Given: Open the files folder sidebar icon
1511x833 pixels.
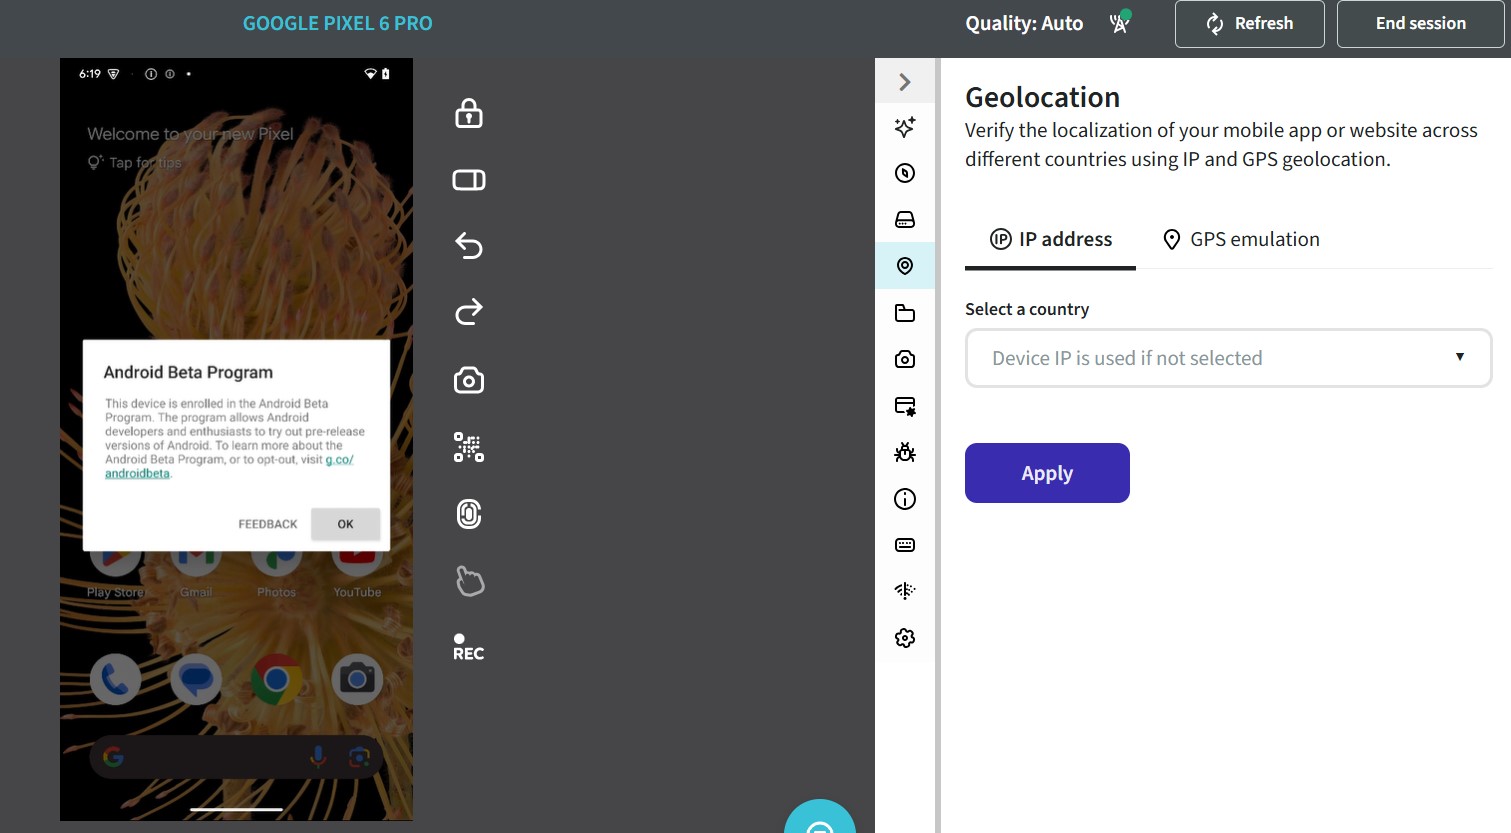Looking at the screenshot, I should point(905,313).
